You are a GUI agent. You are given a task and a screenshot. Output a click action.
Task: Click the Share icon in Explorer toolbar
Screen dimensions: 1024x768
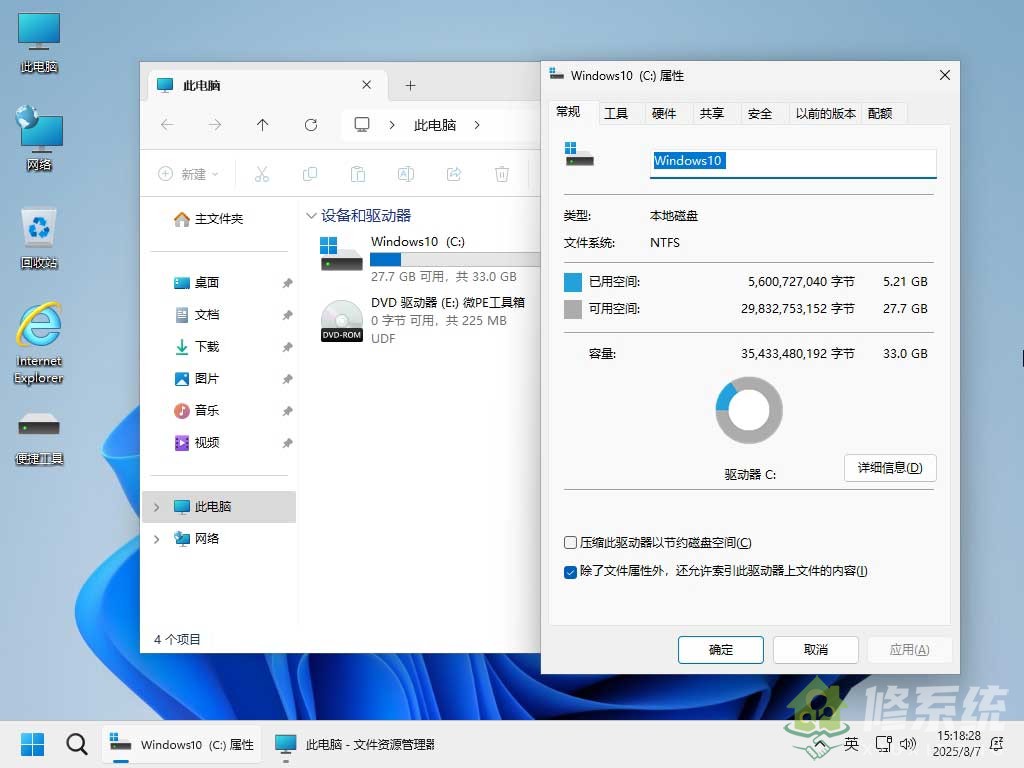click(x=453, y=174)
